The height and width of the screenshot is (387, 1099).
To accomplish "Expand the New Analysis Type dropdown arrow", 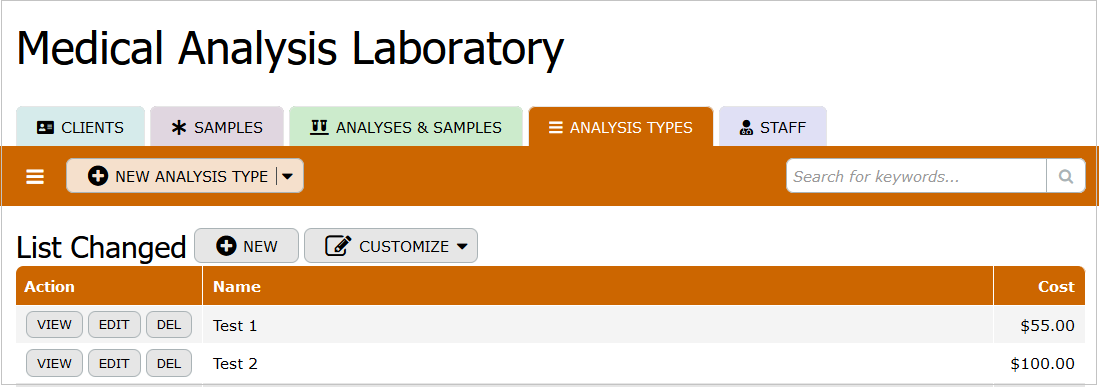I will click(x=287, y=177).
